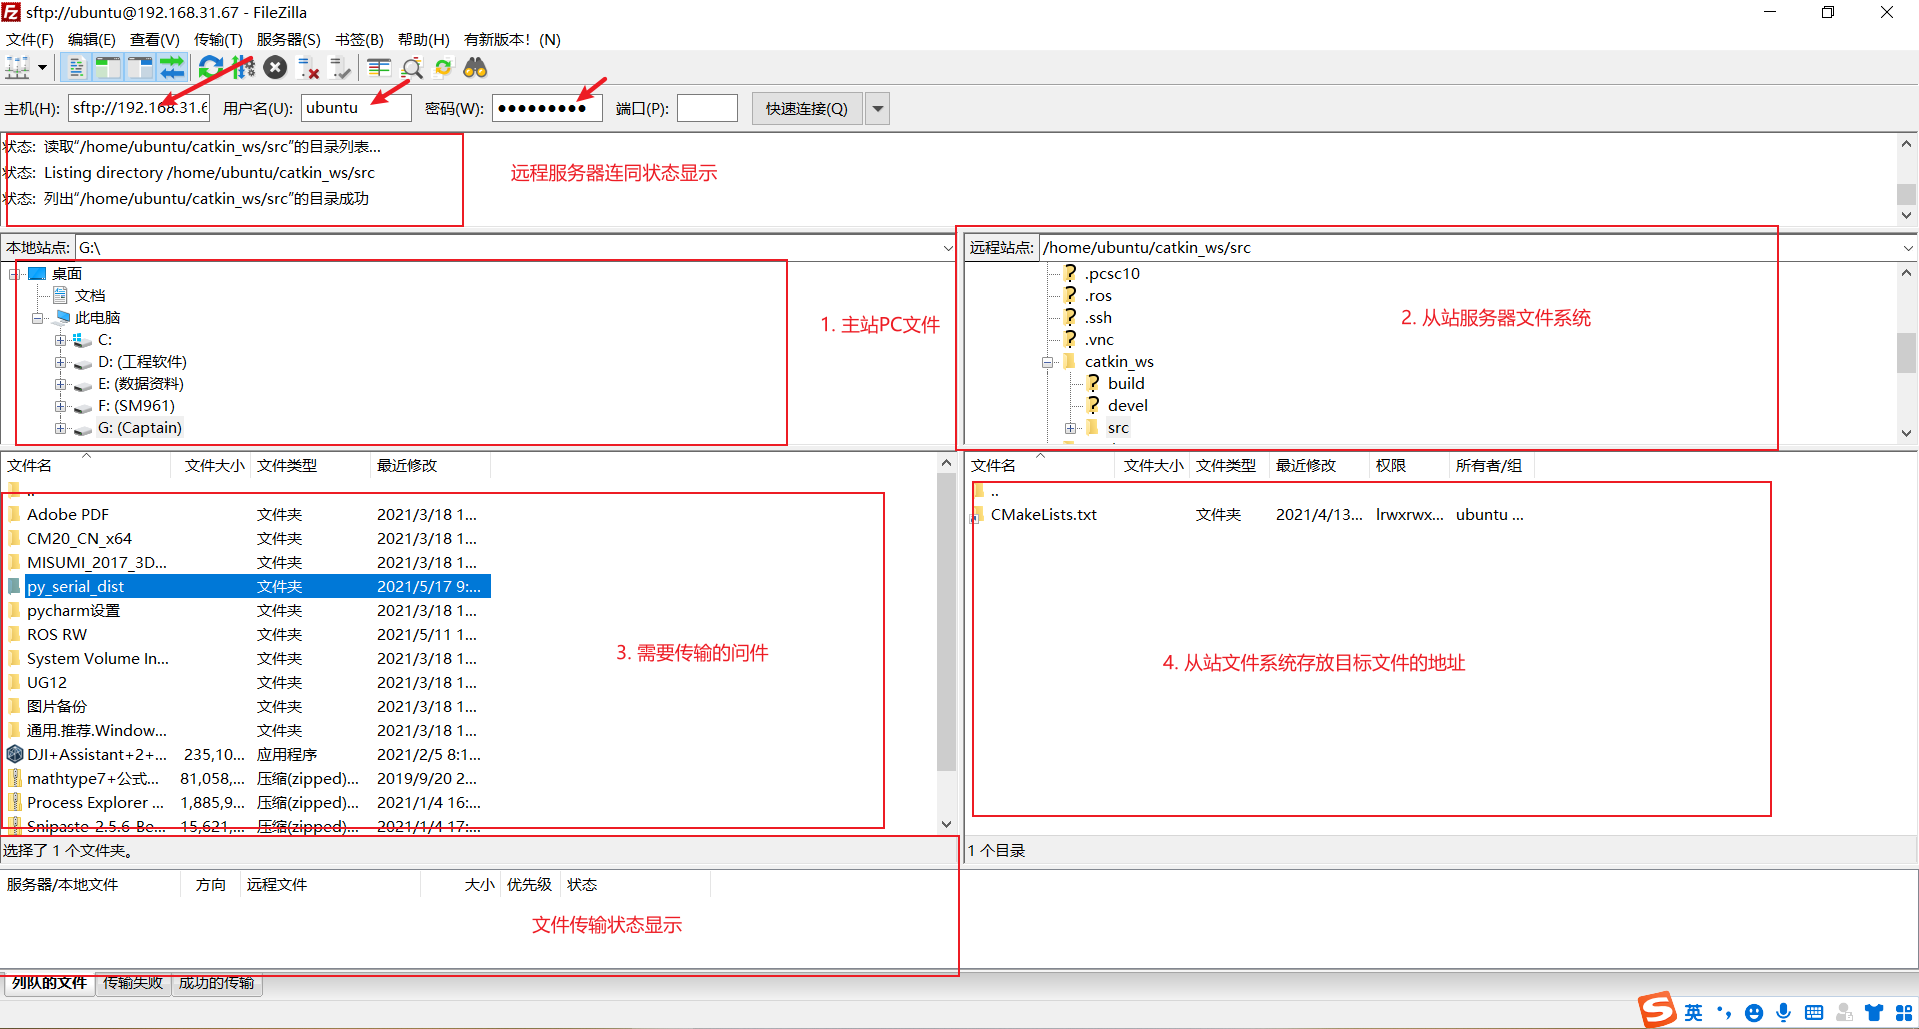Refresh the file and folder lists

[x=210, y=68]
